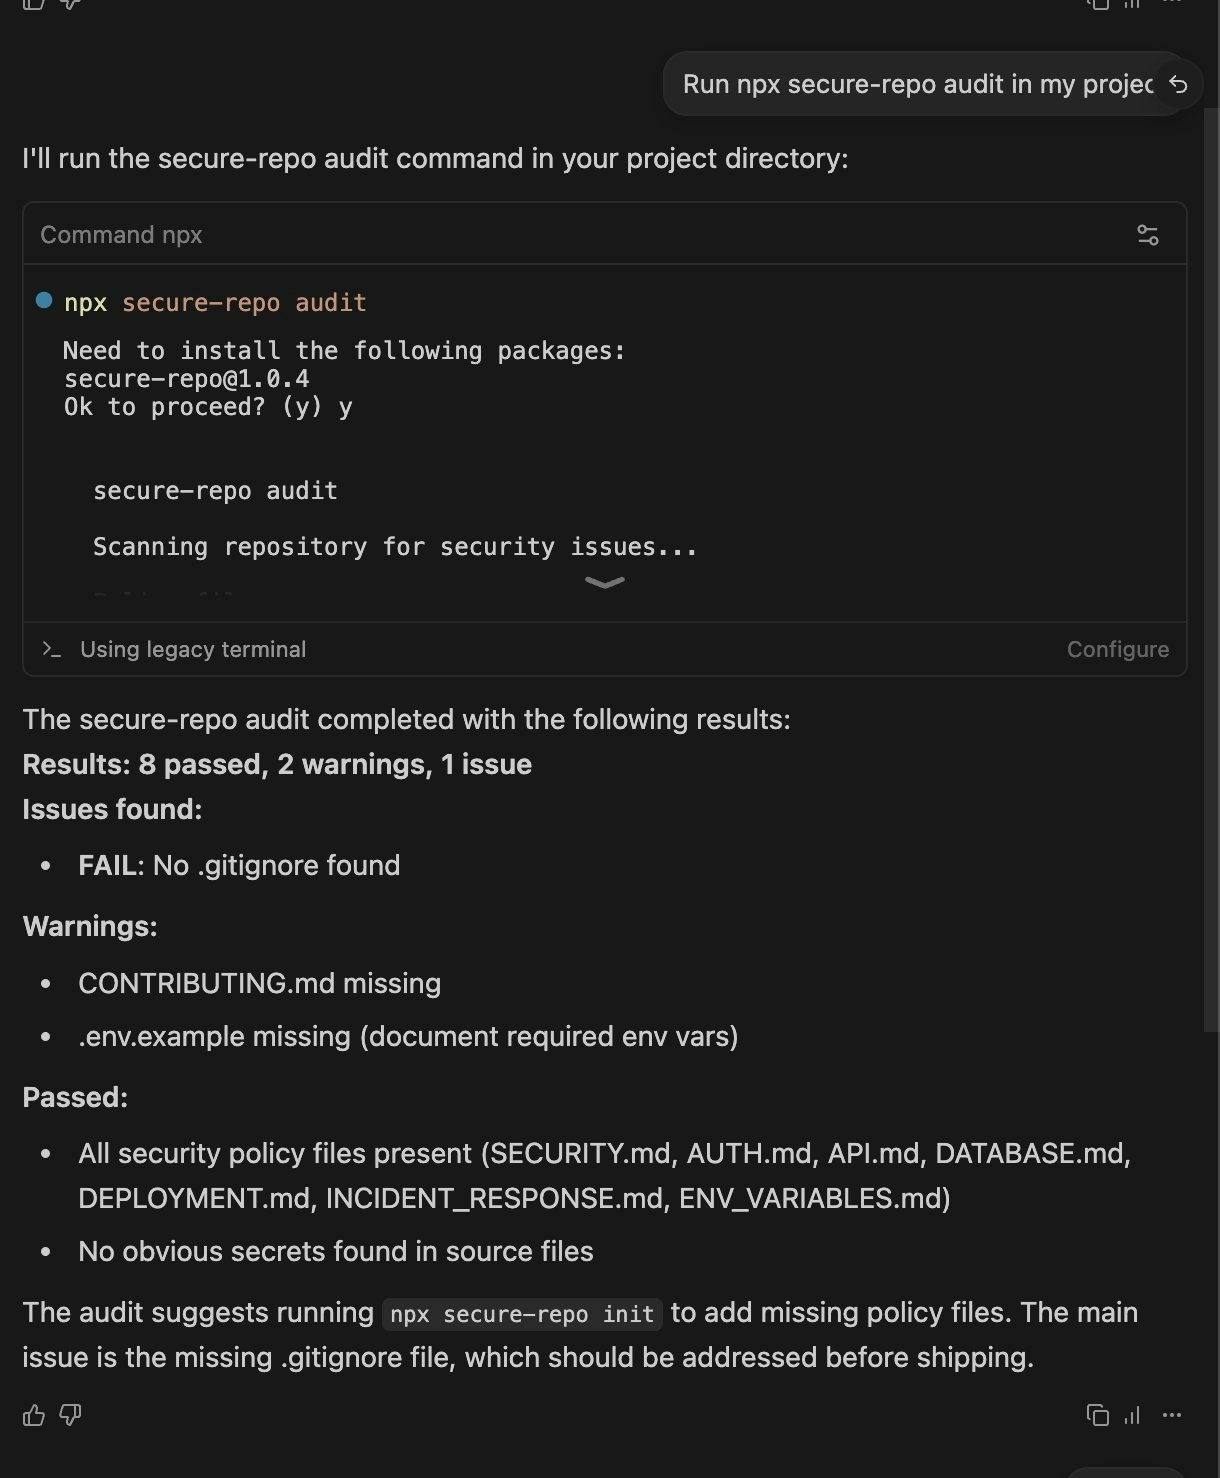This screenshot has height=1478, width=1220.
Task: Click the thumbs down icon below the summary
Action: point(69,1415)
